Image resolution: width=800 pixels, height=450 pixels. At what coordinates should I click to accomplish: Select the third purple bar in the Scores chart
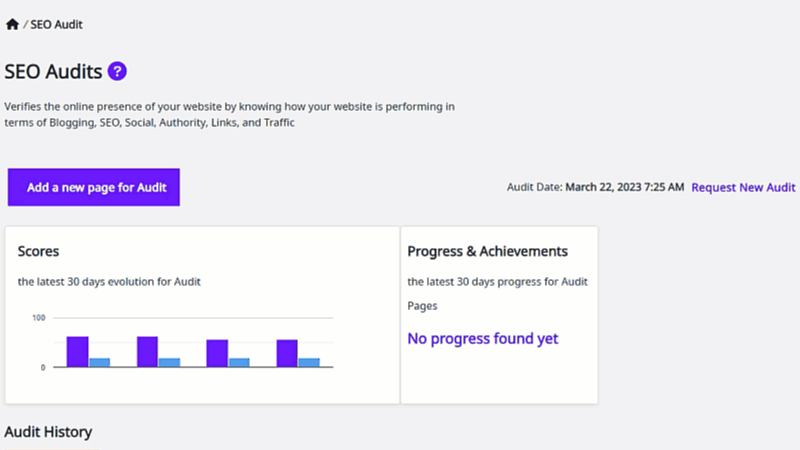coord(217,353)
